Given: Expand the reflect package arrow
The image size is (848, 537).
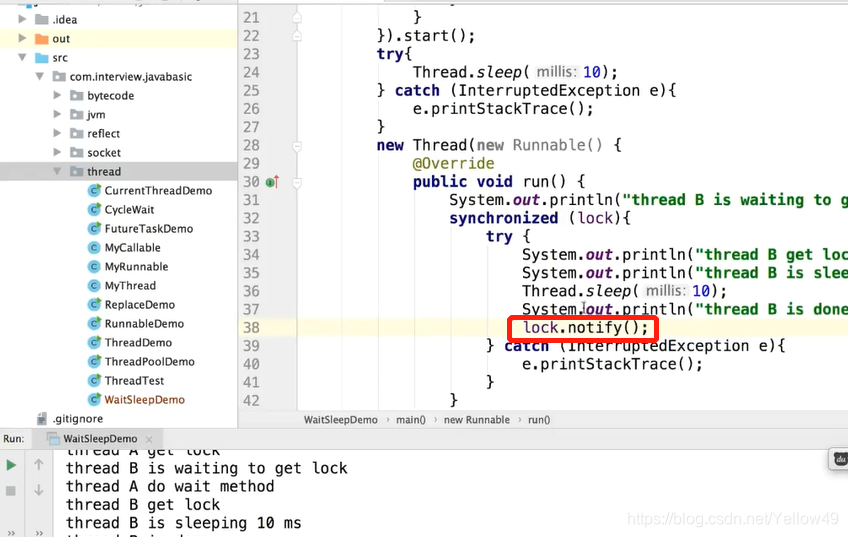Looking at the screenshot, I should point(57,133).
